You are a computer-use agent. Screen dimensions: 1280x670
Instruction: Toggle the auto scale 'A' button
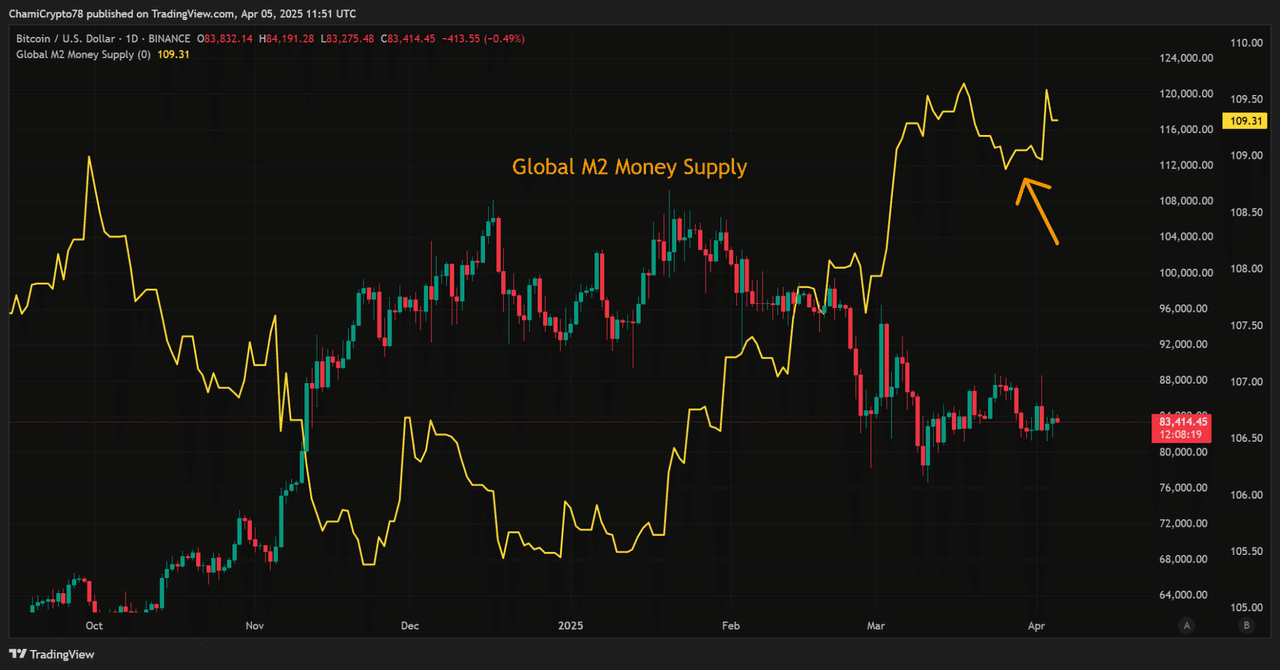click(x=1187, y=626)
